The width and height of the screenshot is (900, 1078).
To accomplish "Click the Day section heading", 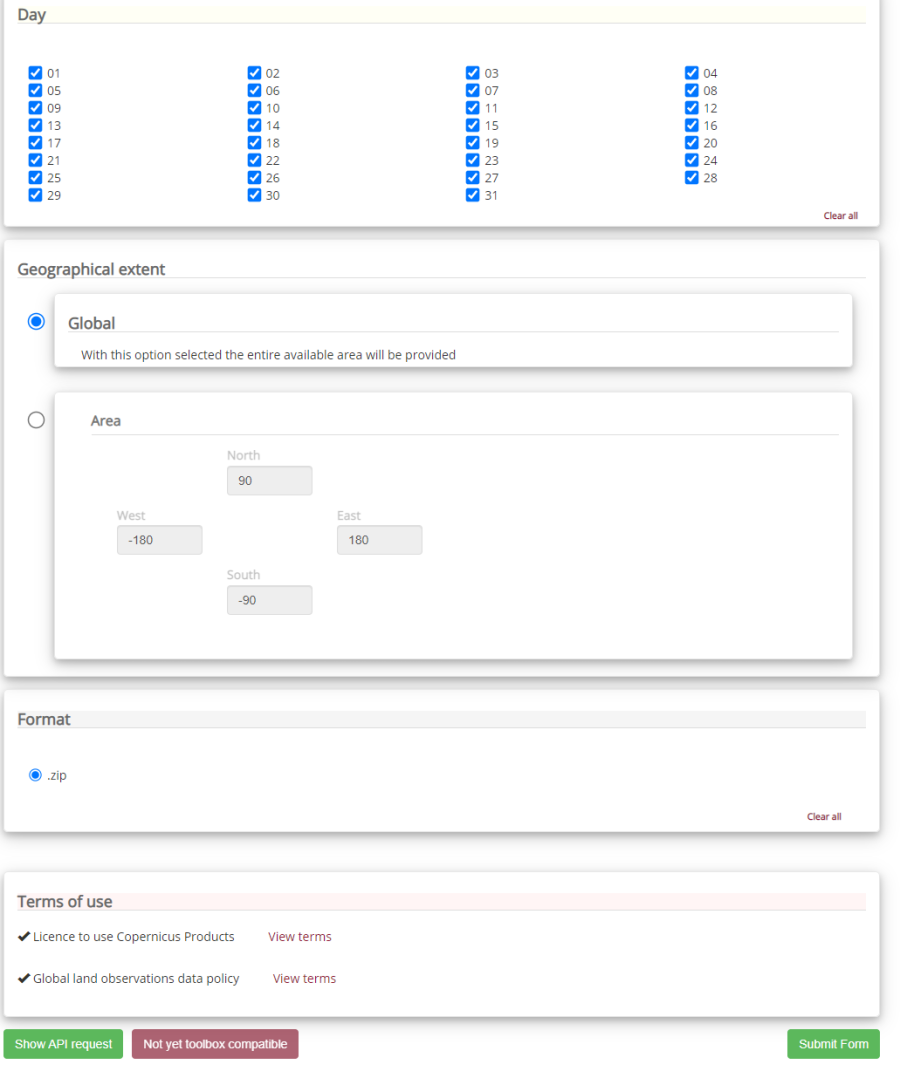I will click(32, 15).
